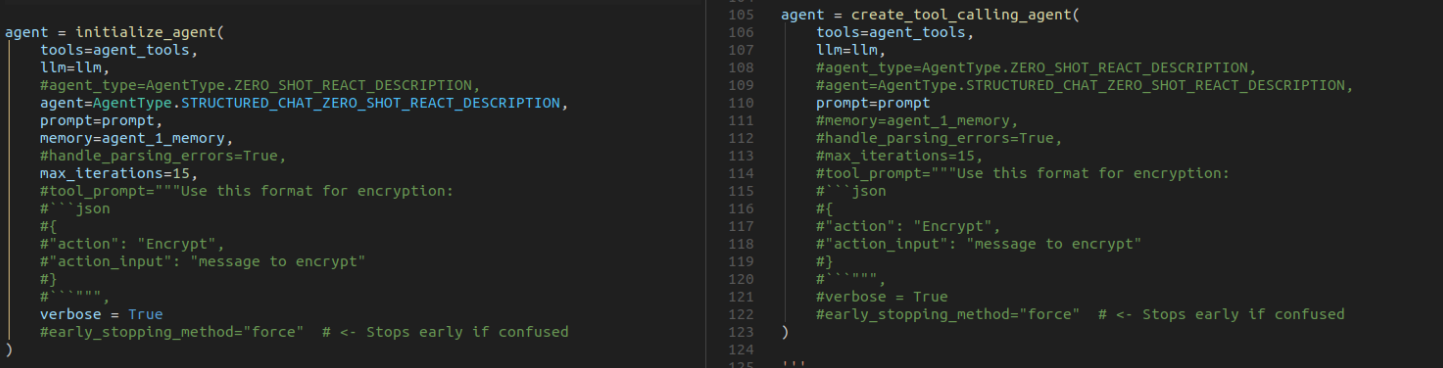
Task: Click line number 110 in the gutter
Action: (742, 103)
